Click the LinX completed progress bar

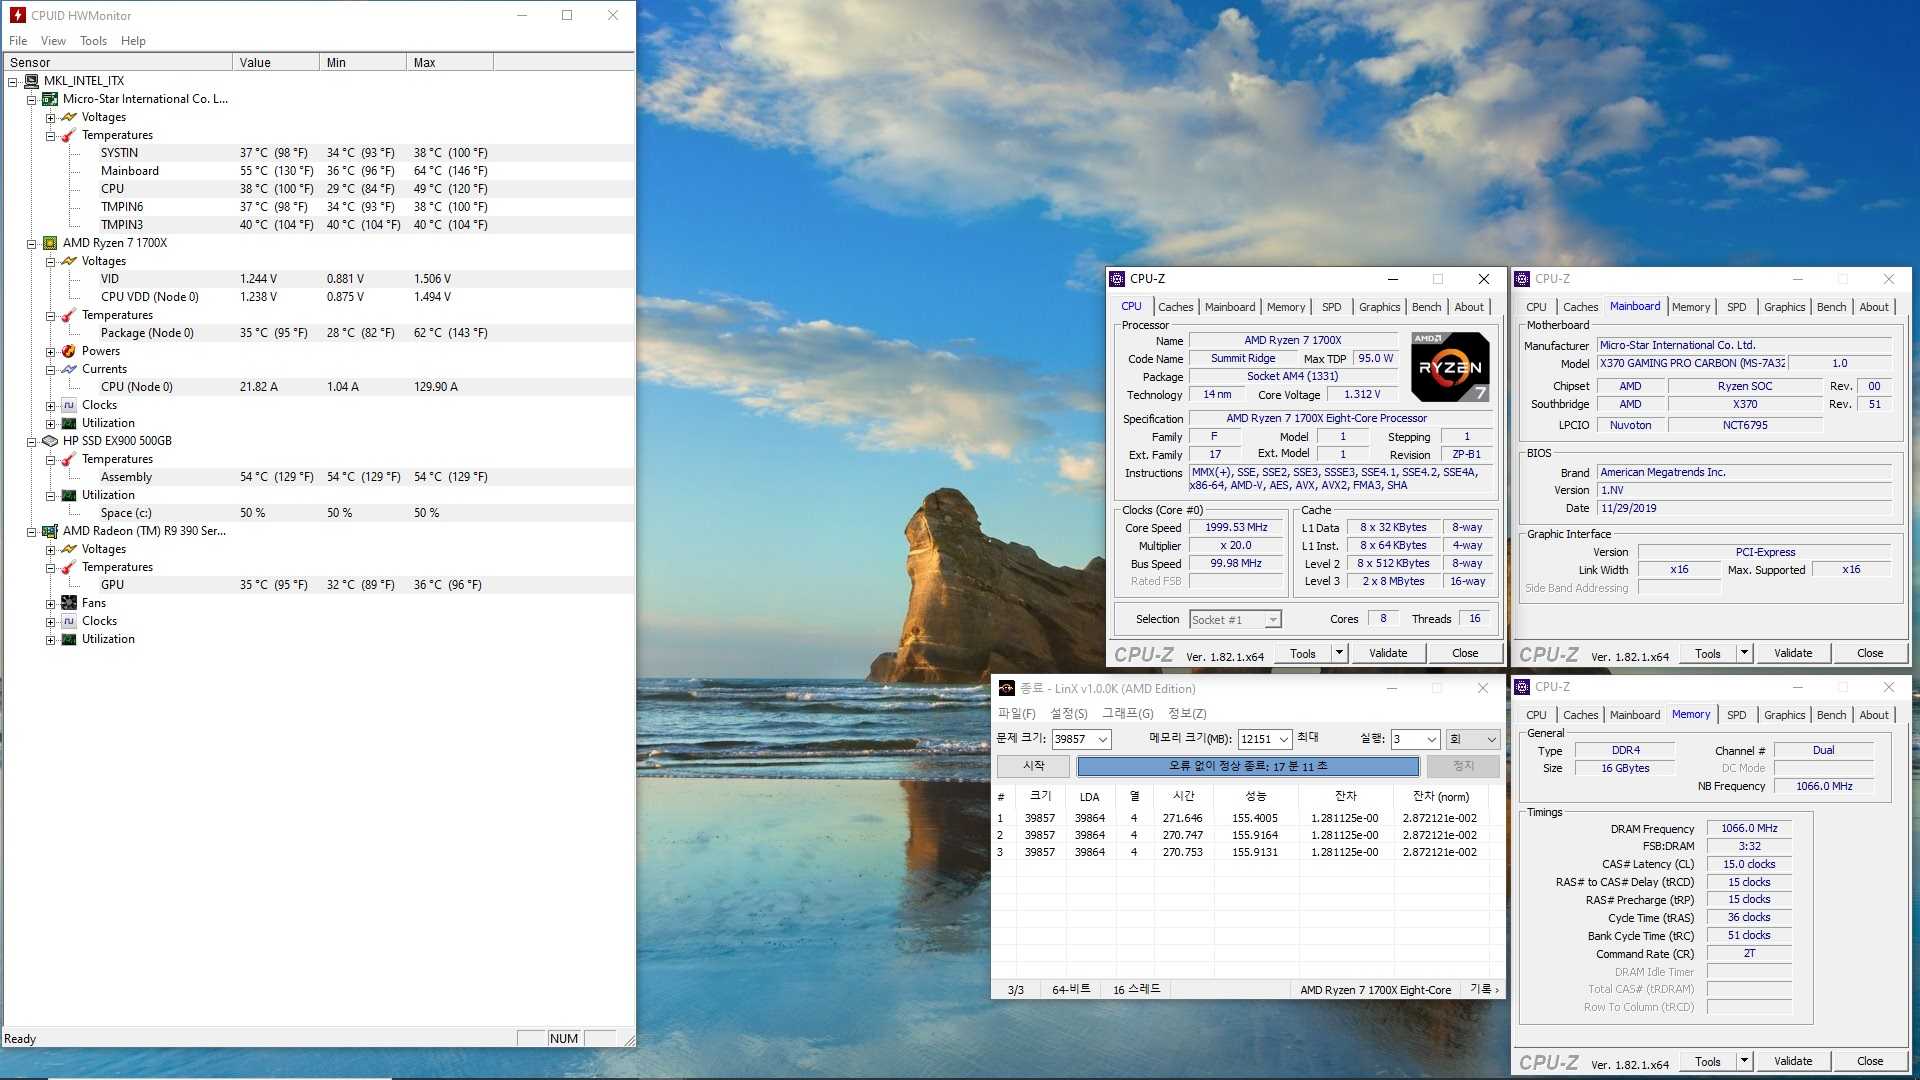point(1247,766)
